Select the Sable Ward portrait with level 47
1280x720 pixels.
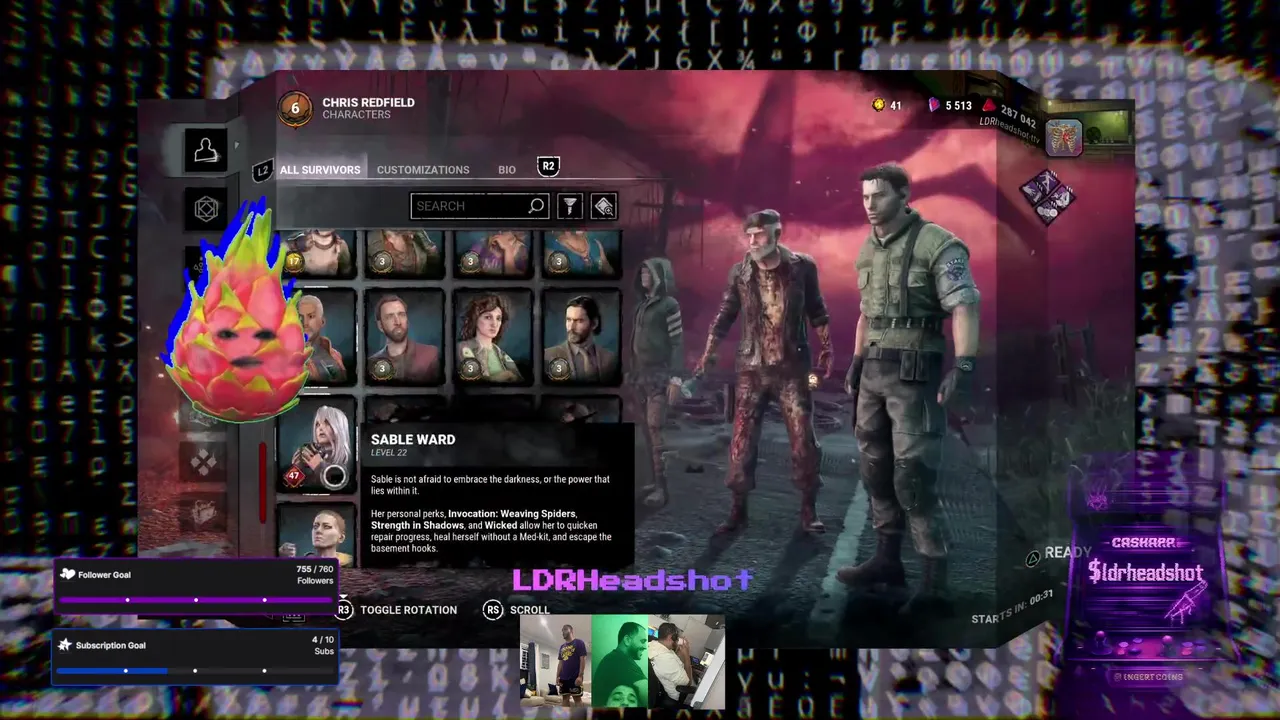317,445
